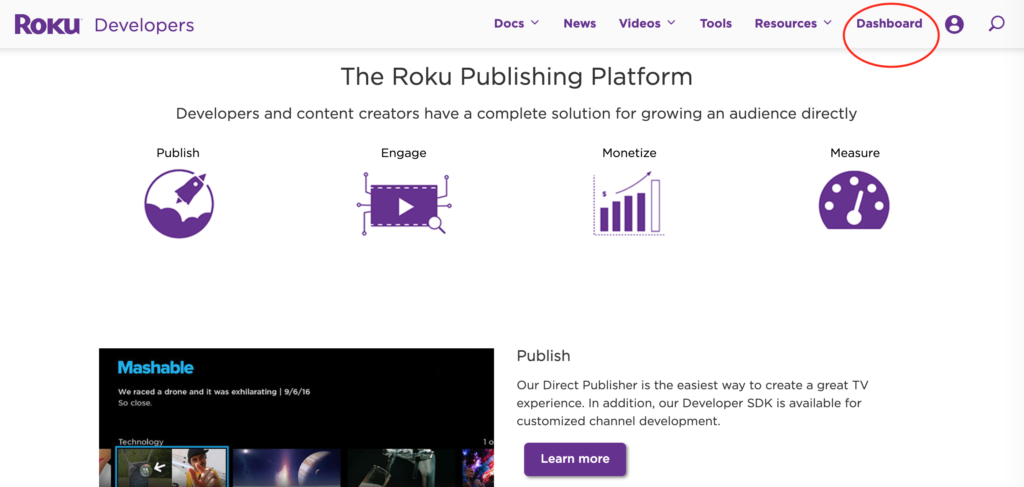
Task: Expand the Docs dropdown menu
Action: point(516,24)
